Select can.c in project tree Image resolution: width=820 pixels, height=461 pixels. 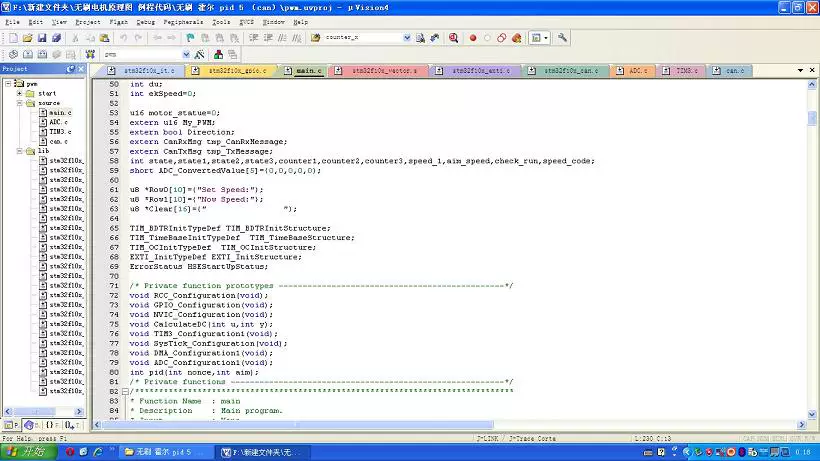click(58, 141)
